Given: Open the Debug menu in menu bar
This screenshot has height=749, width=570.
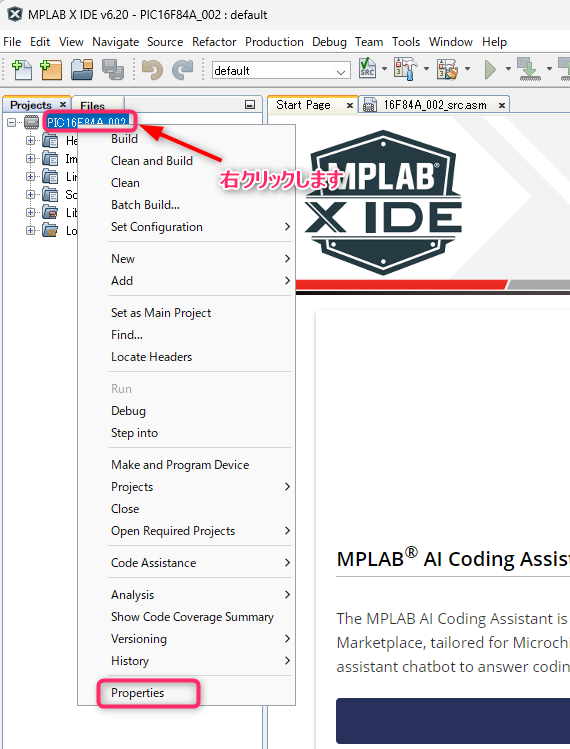Looking at the screenshot, I should (x=329, y=42).
